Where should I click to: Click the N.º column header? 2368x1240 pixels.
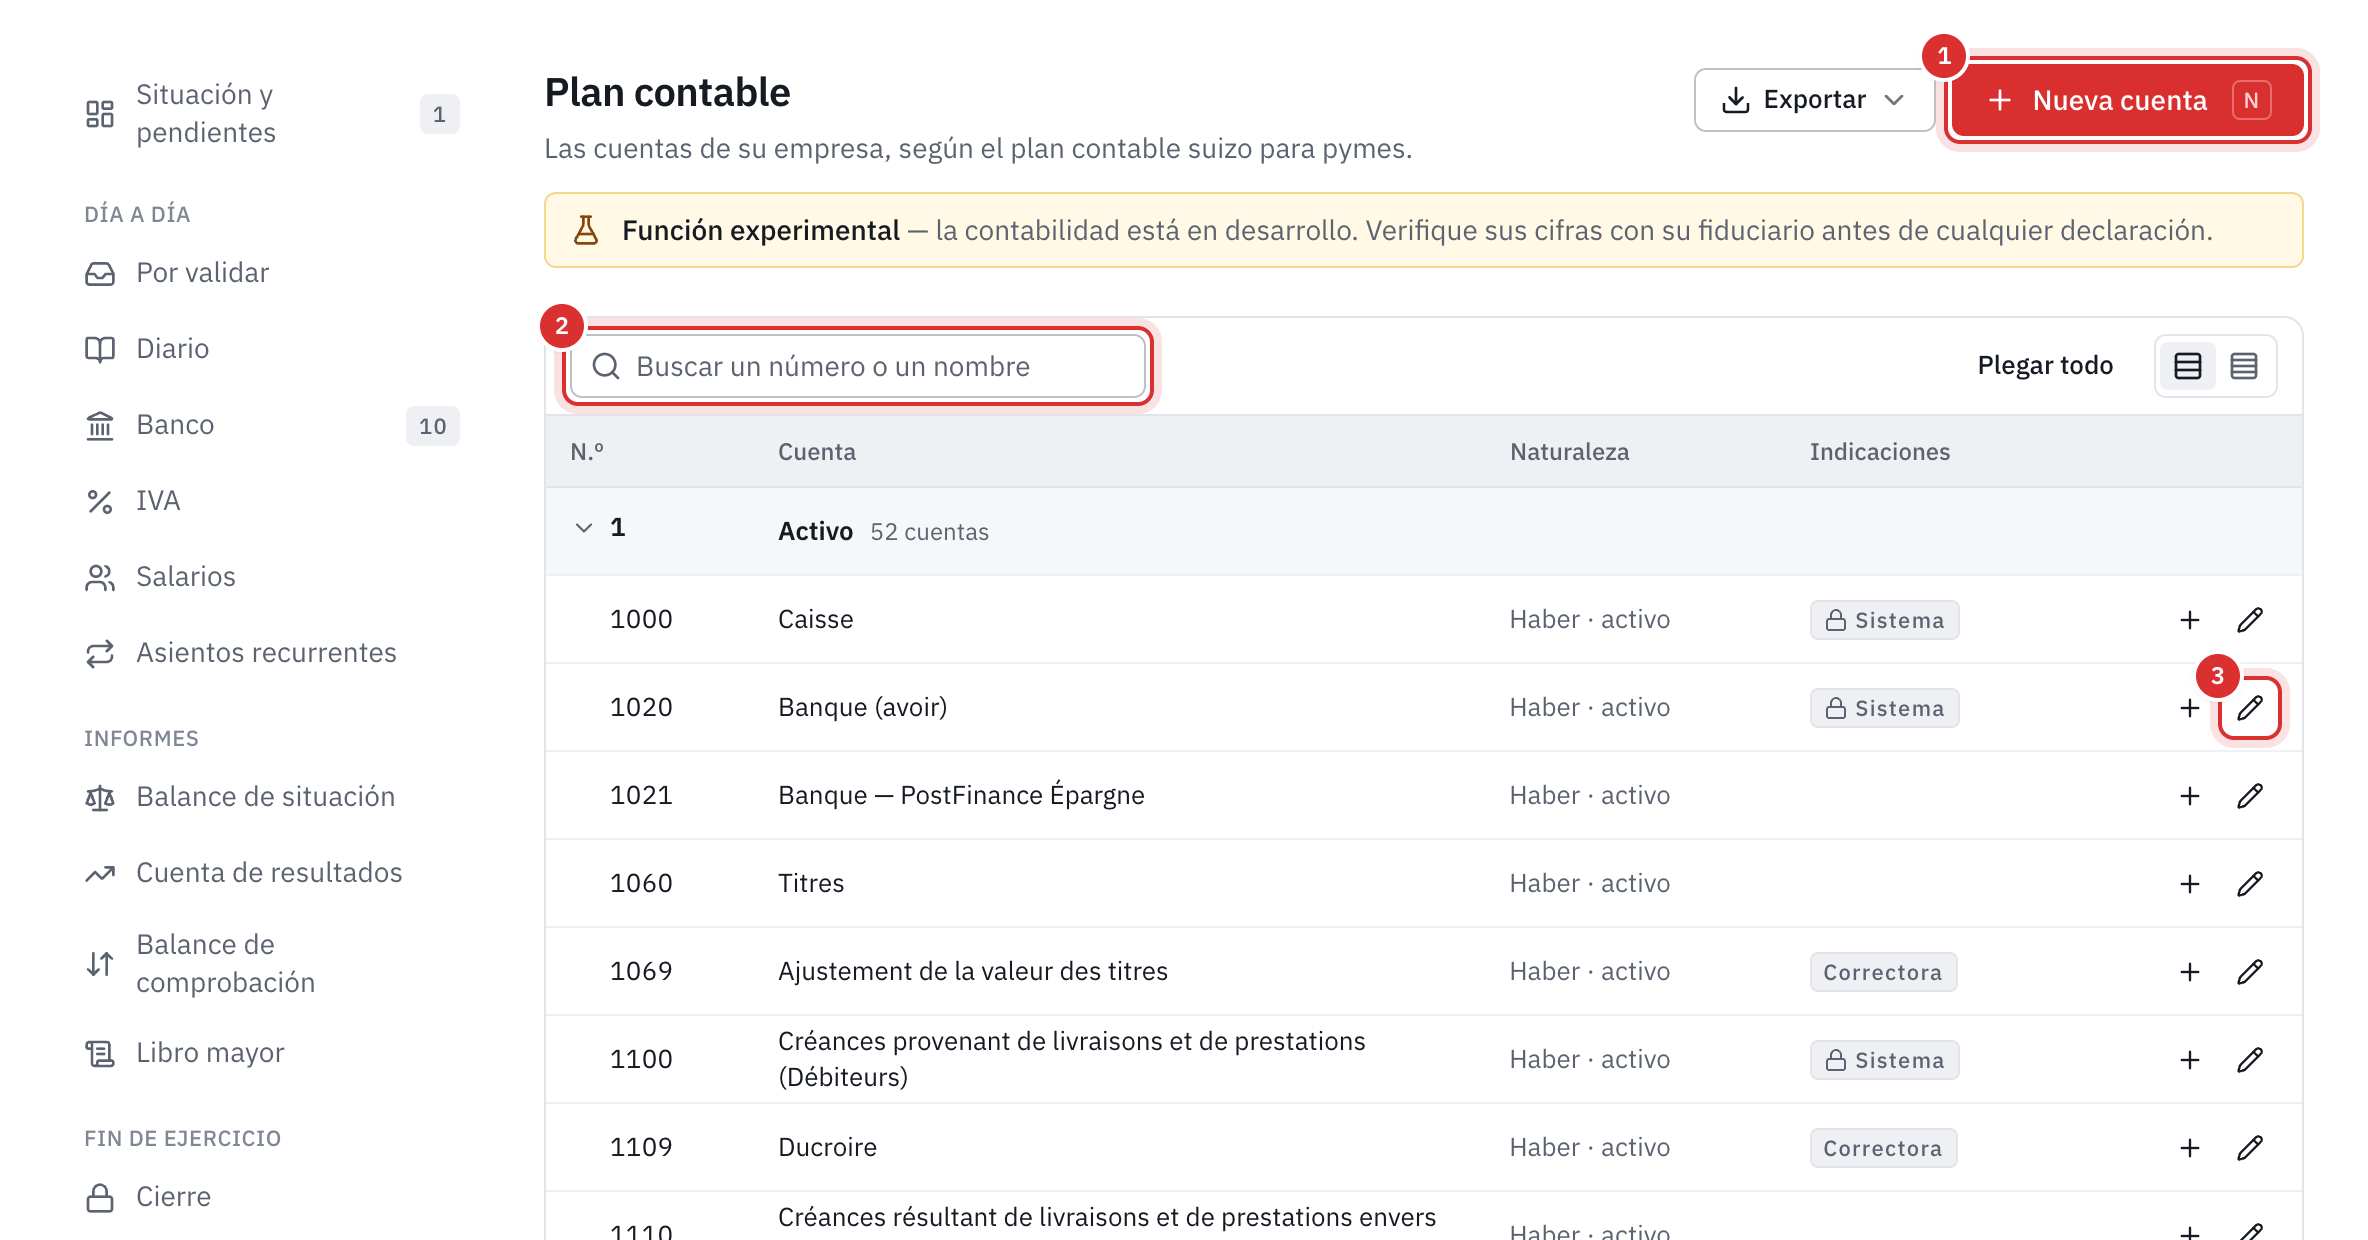(x=587, y=452)
